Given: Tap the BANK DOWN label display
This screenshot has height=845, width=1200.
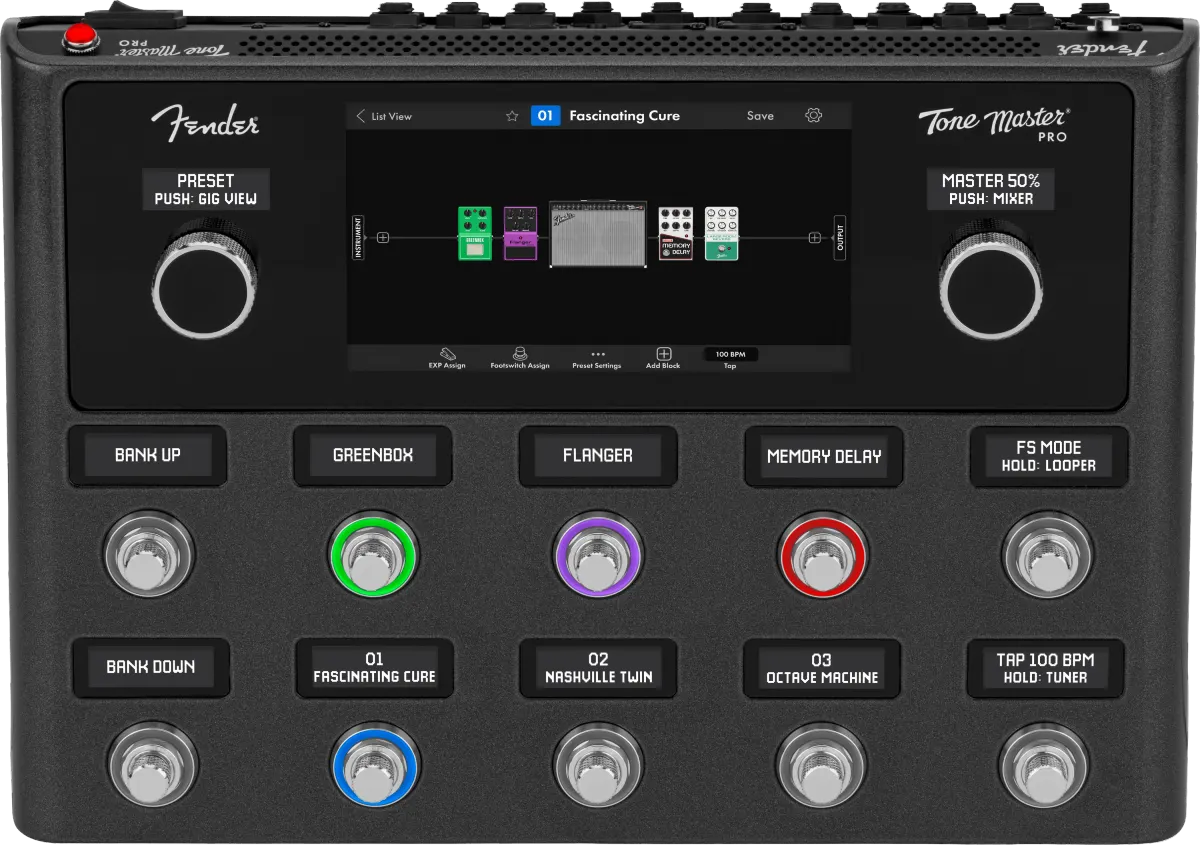Looking at the screenshot, I should pyautogui.click(x=151, y=667).
